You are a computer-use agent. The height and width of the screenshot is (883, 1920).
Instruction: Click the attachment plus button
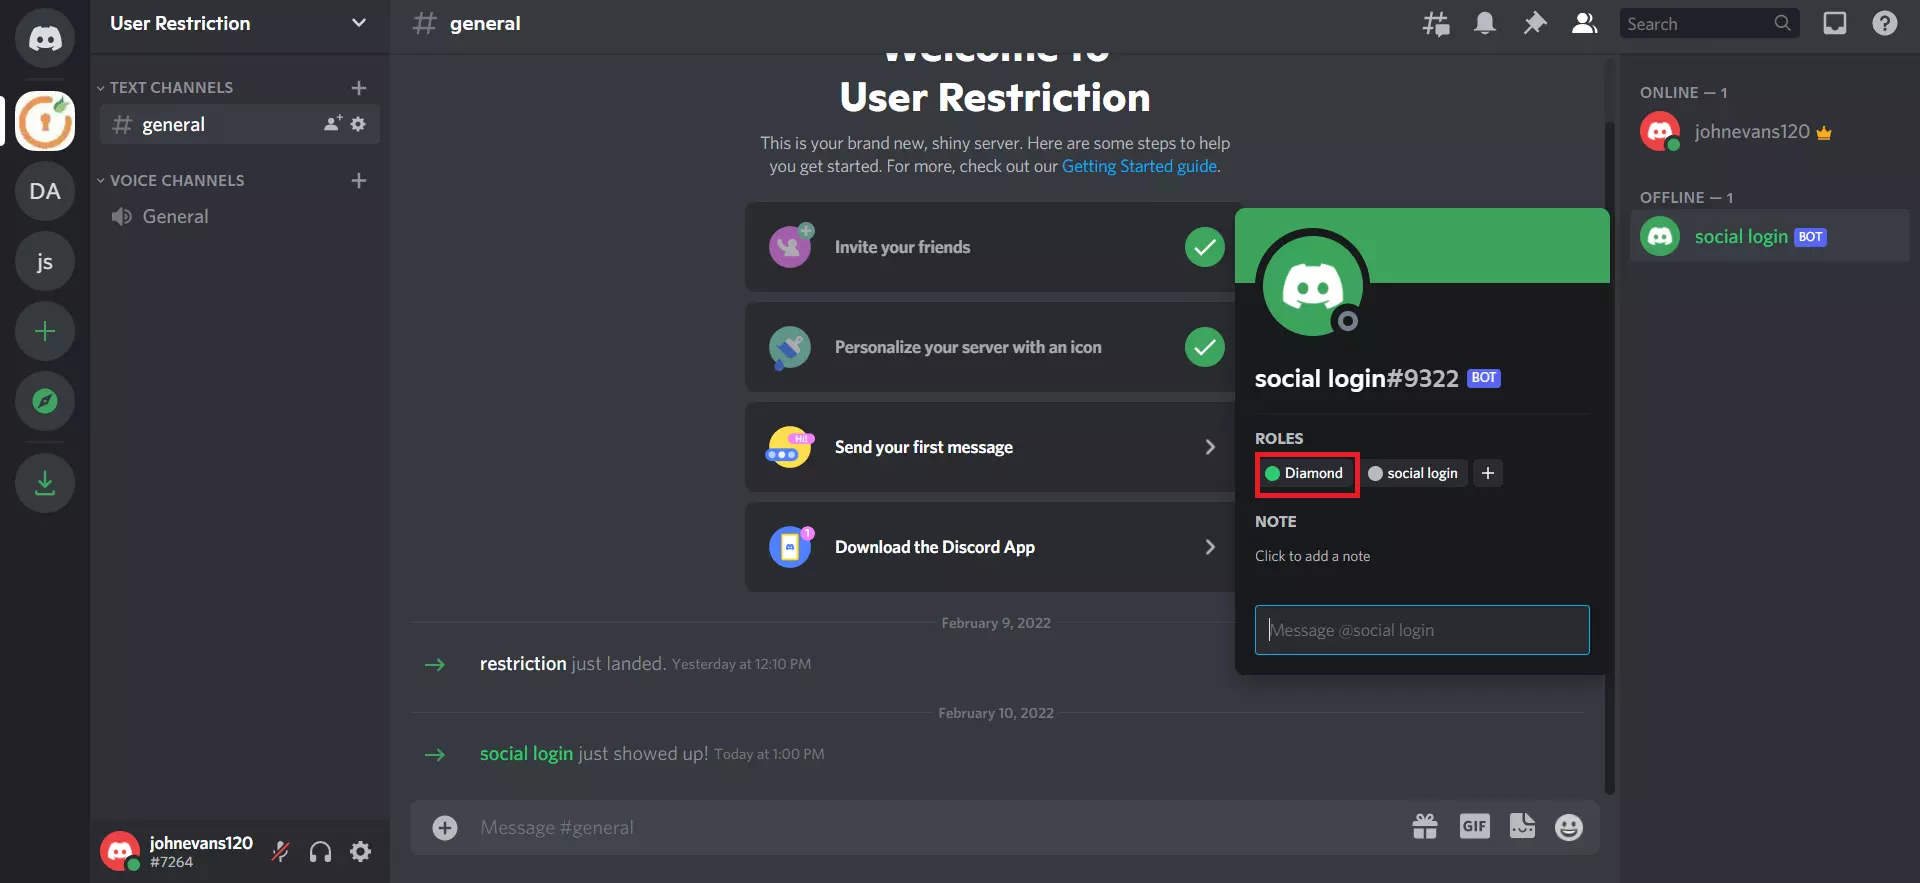pyautogui.click(x=445, y=827)
